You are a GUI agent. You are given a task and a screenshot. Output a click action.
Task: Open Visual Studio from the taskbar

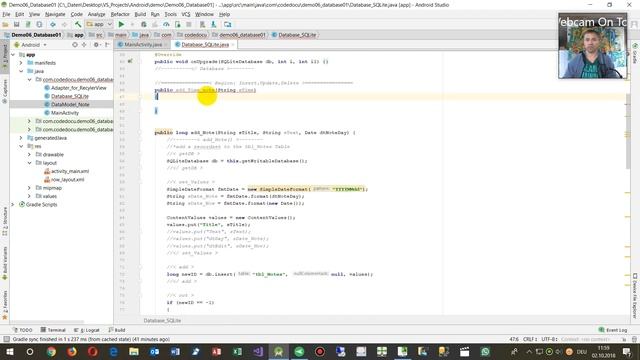(258, 351)
